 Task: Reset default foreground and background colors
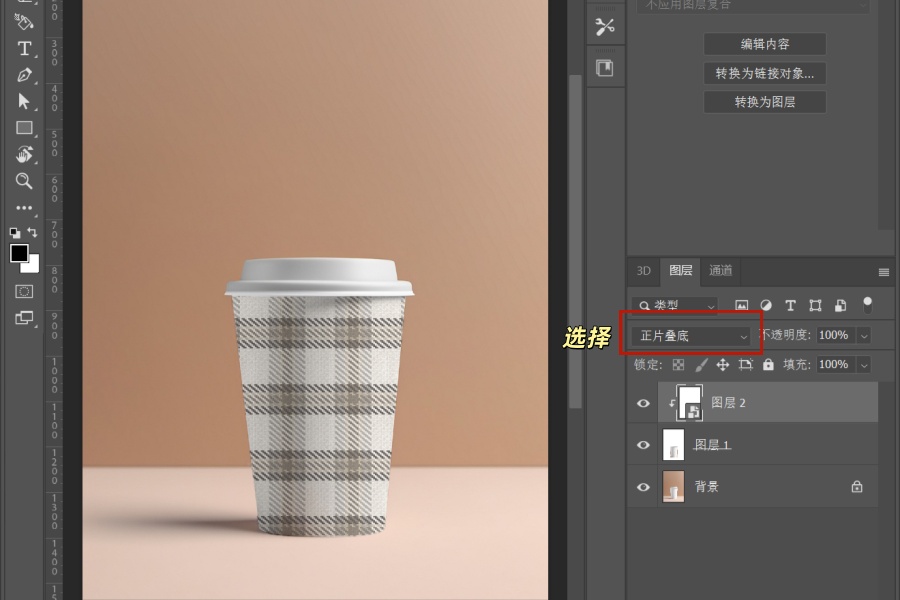click(15, 233)
